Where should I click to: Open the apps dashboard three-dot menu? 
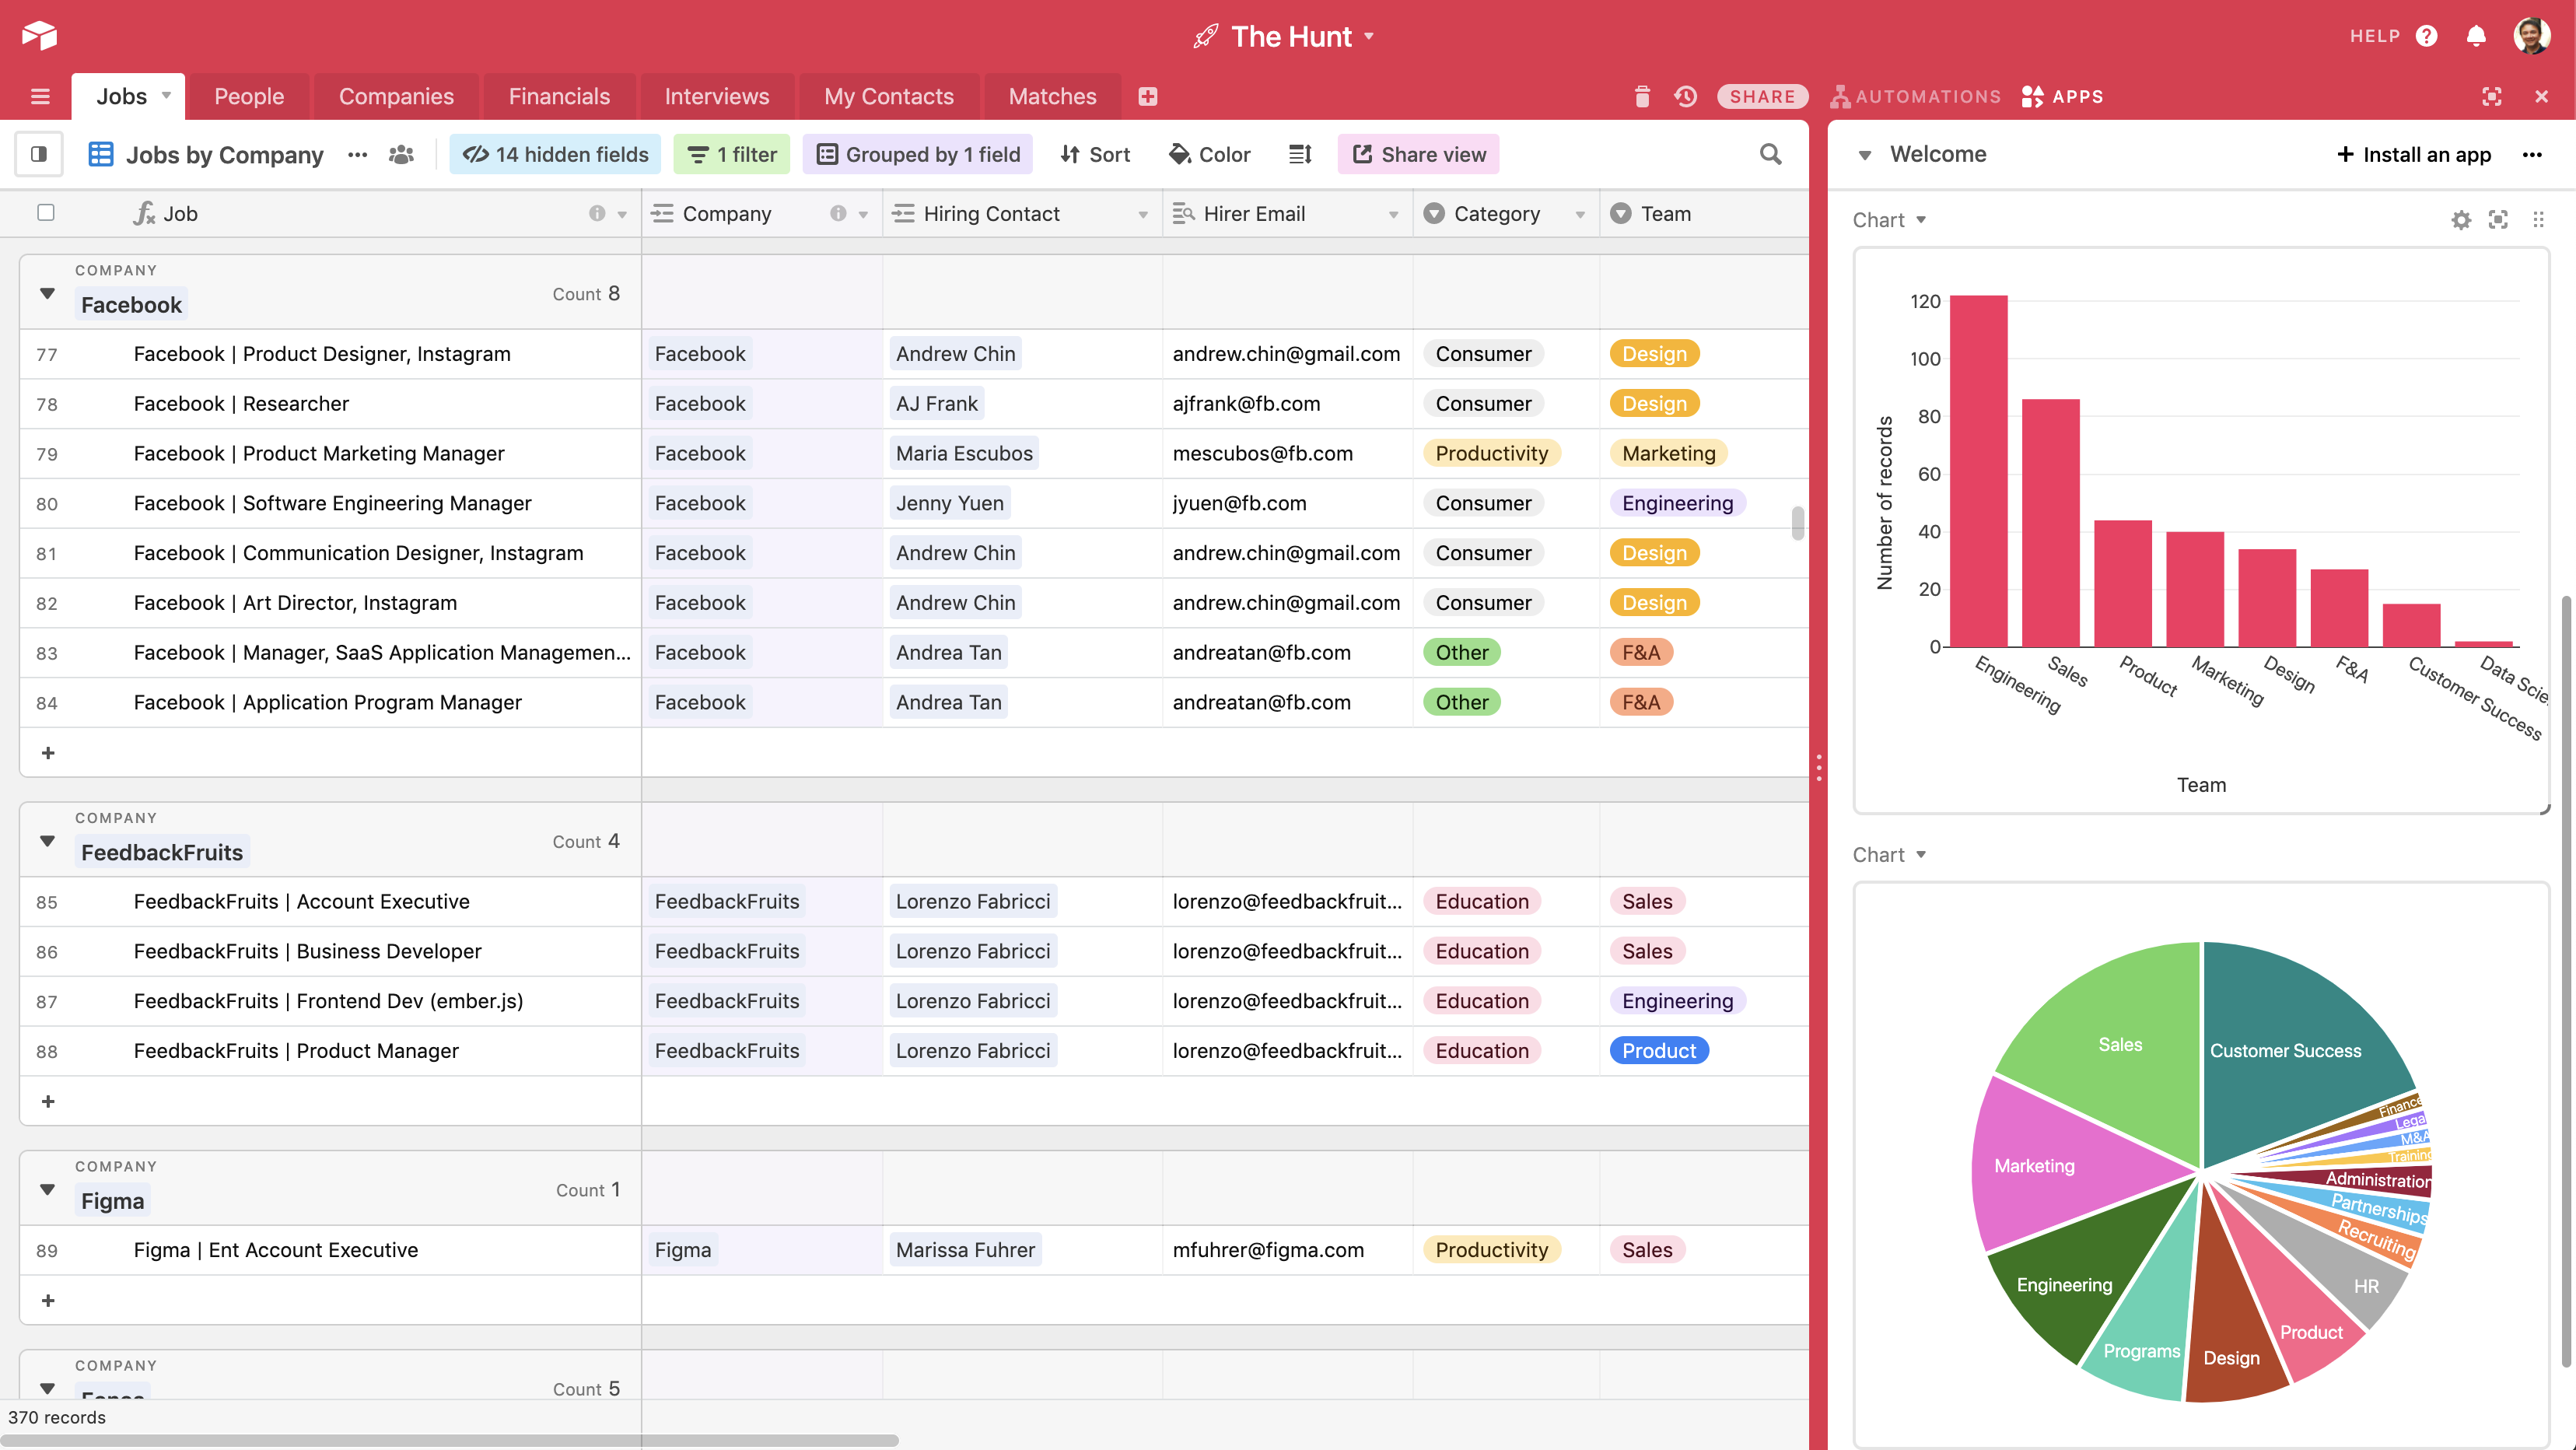pos(2532,154)
